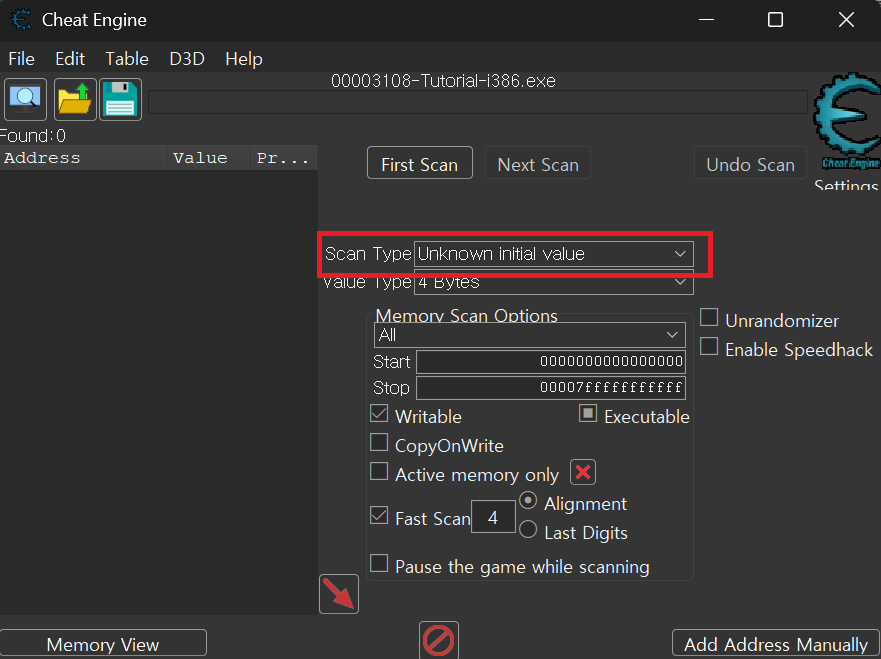
Task: Click the red arrow add-to-address-list icon
Action: click(339, 594)
